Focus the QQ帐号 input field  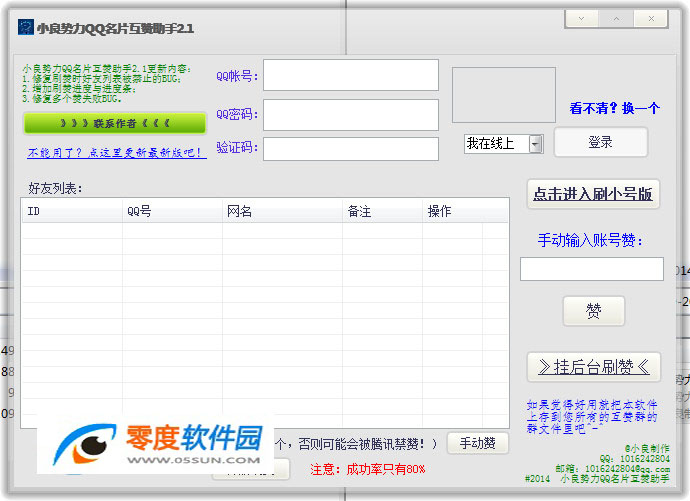click(351, 75)
